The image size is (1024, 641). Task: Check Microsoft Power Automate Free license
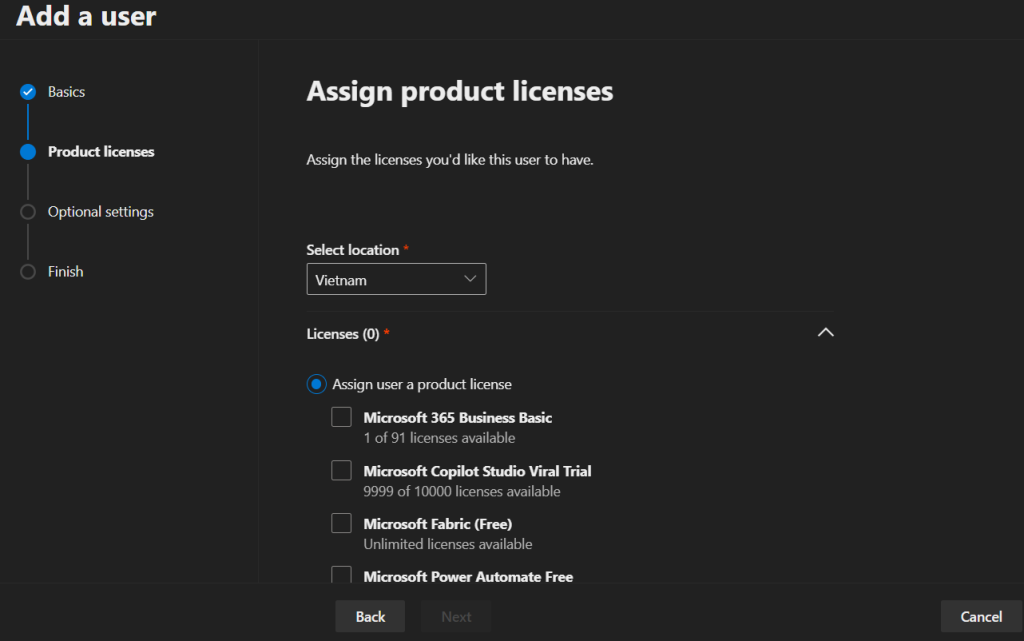coord(341,574)
